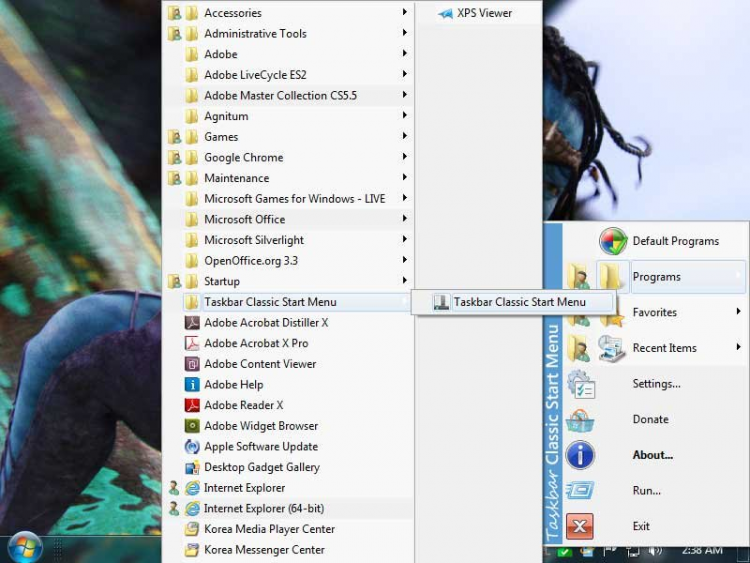Choose the Exit option

coord(655,526)
